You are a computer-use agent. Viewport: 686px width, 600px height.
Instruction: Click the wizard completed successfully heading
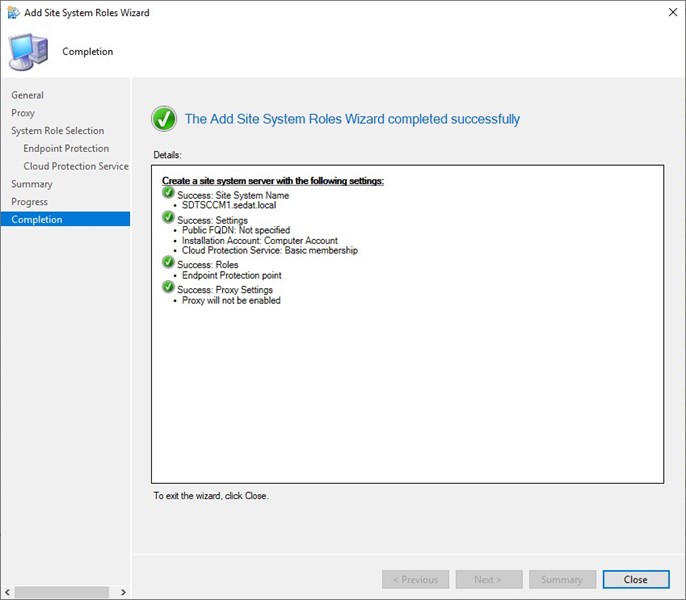[x=352, y=119]
